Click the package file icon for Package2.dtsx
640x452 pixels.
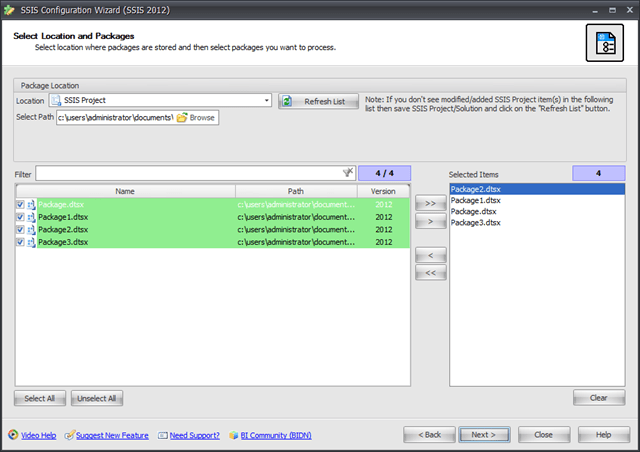click(x=31, y=230)
